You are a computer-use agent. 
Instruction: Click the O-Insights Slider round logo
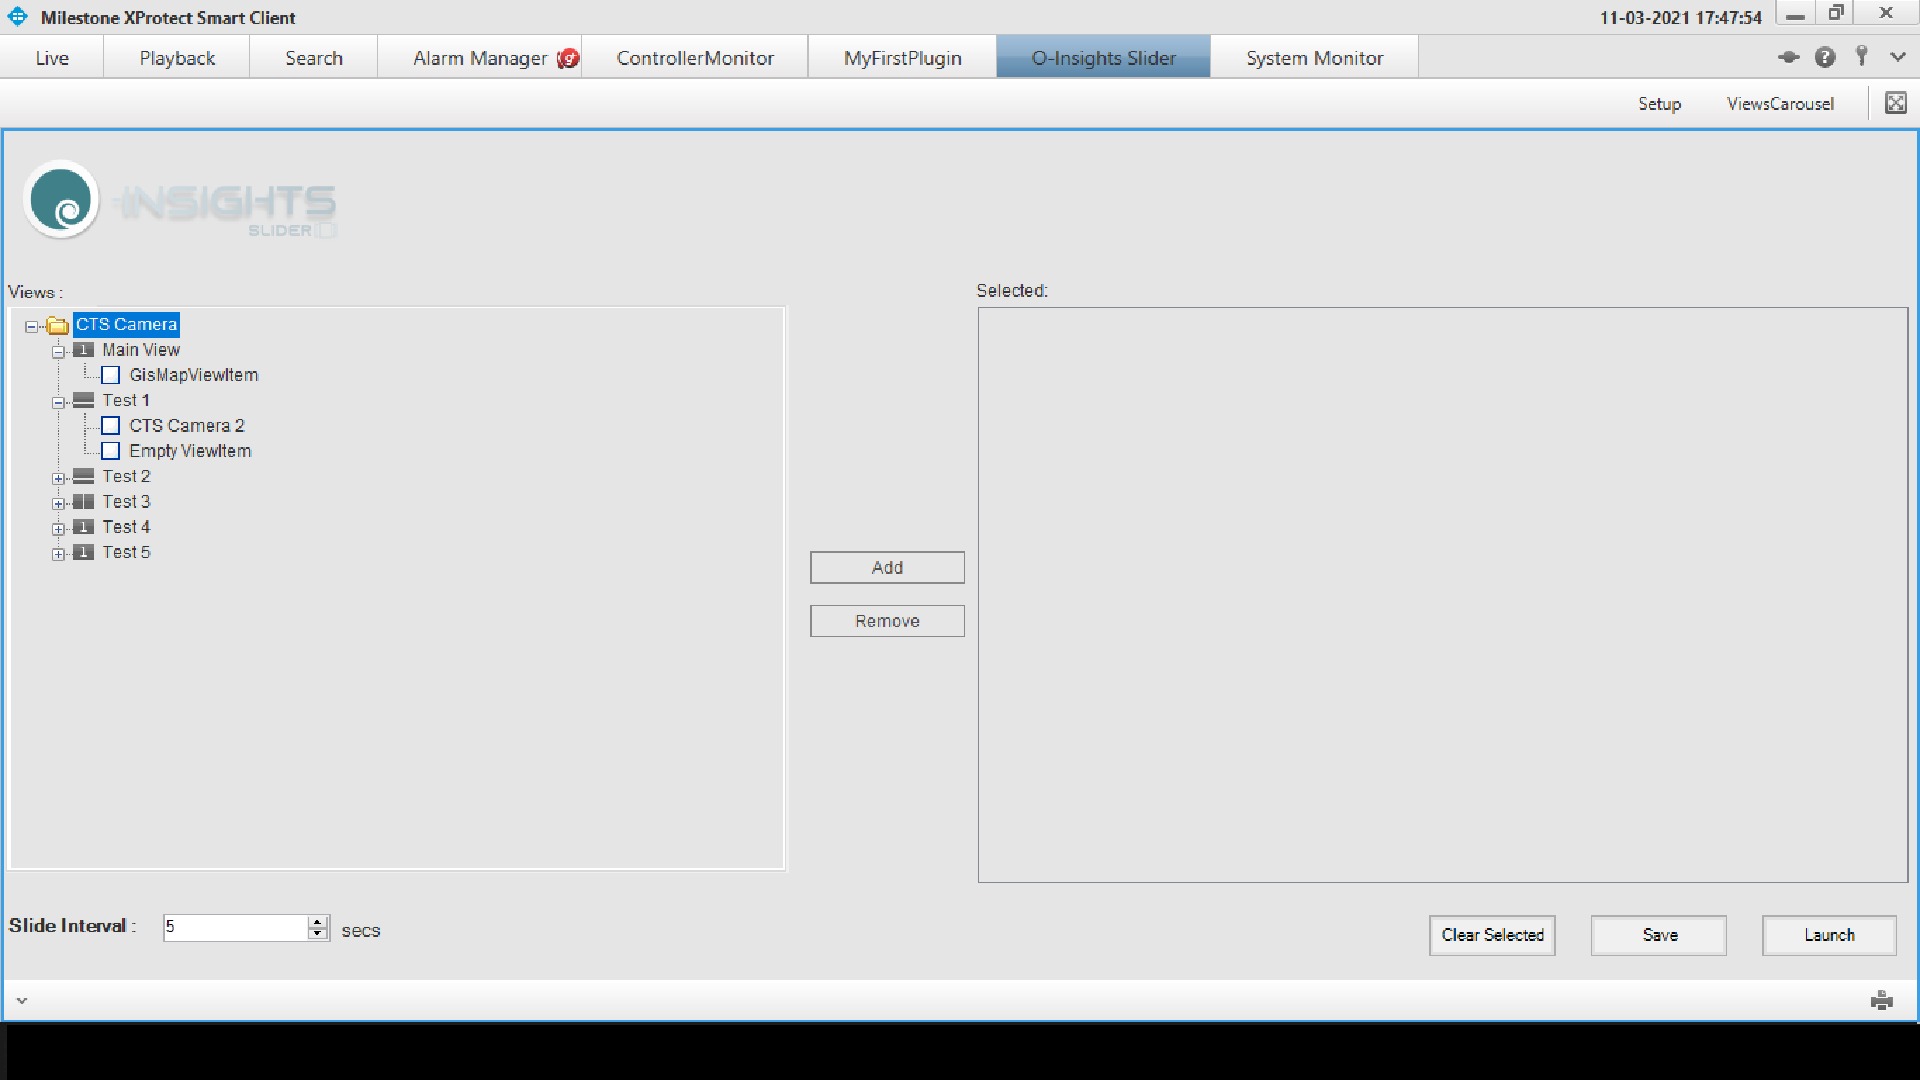[x=61, y=199]
